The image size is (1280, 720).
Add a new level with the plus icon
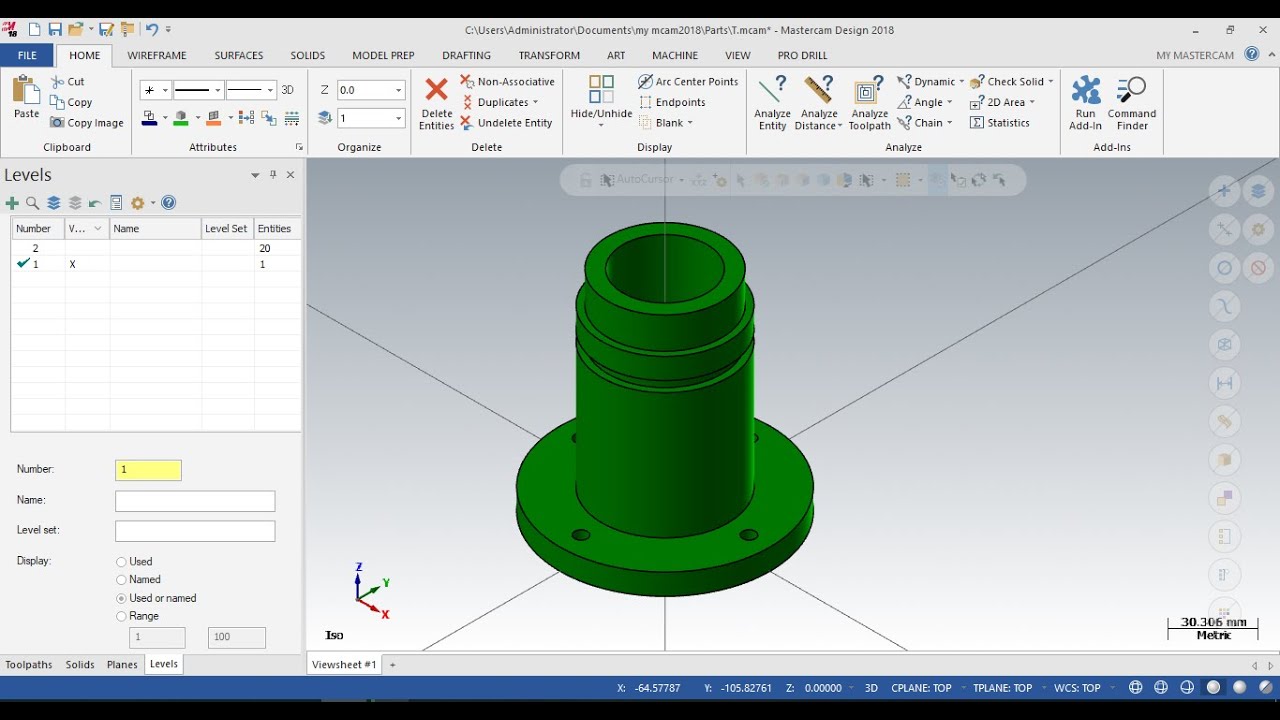(13, 203)
